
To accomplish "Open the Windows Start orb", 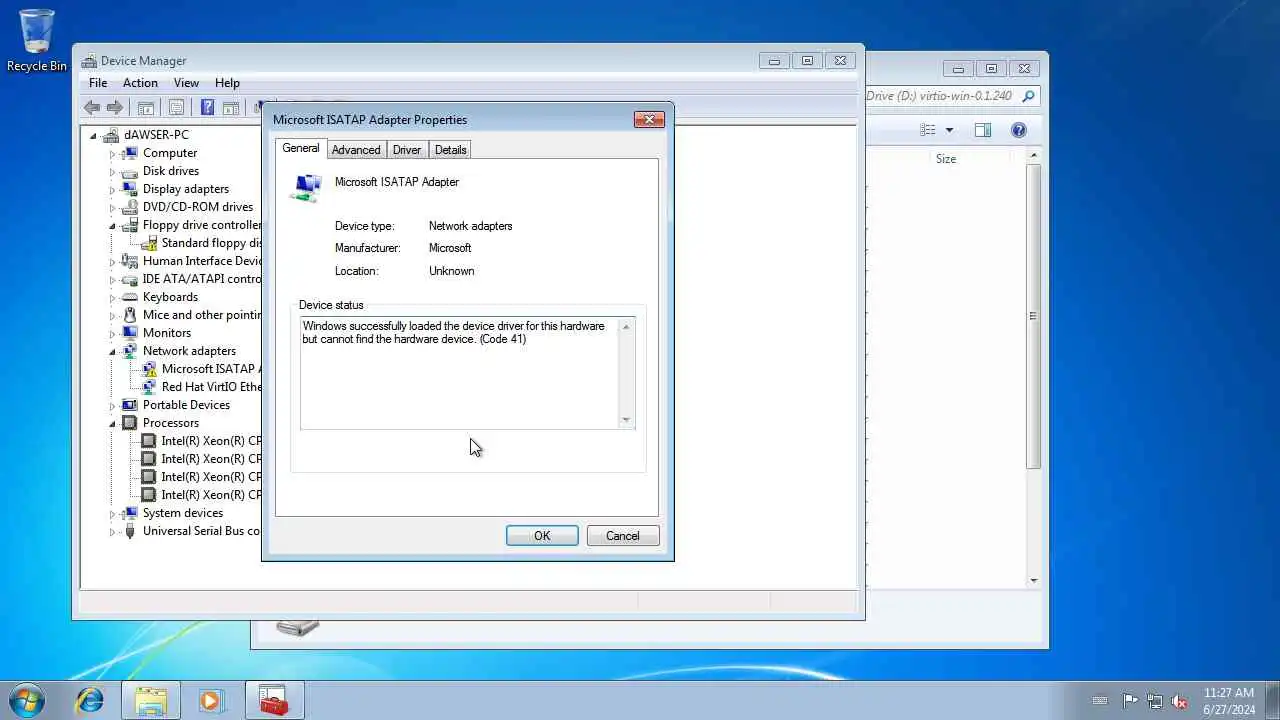I will (26, 700).
